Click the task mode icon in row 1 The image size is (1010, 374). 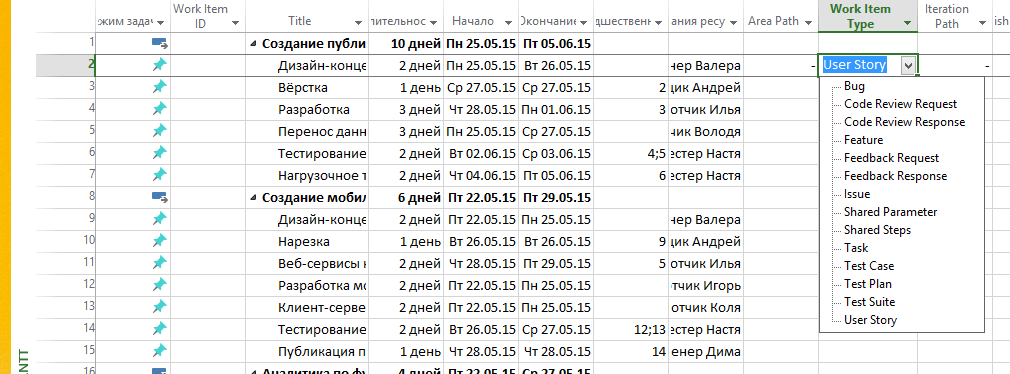click(x=159, y=44)
